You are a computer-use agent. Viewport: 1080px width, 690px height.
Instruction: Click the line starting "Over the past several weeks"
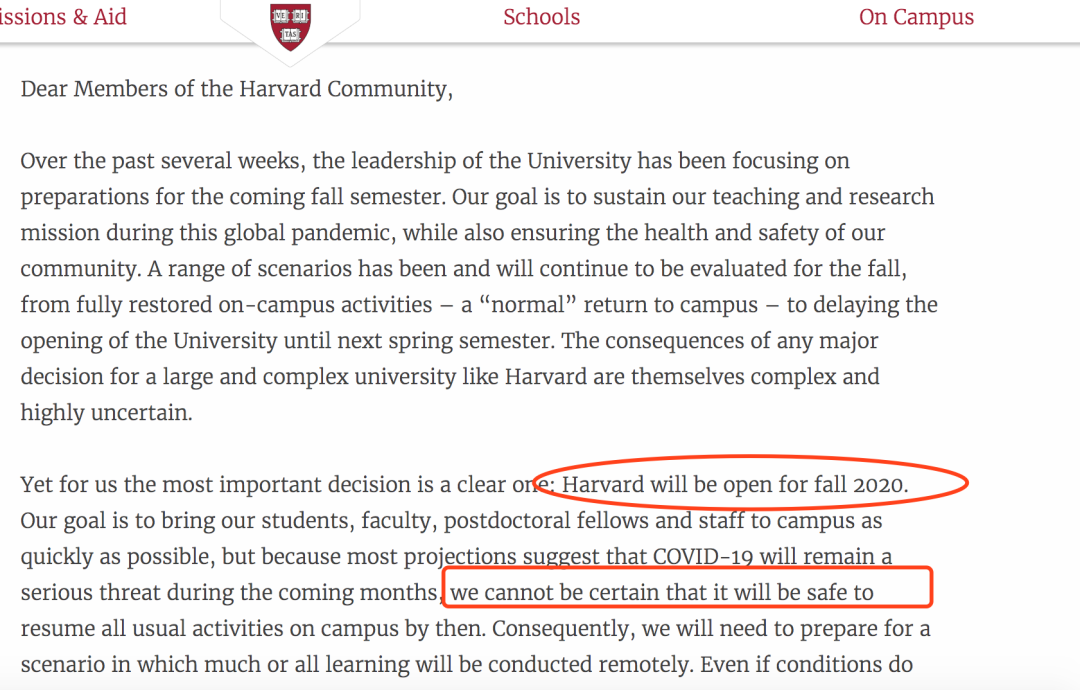[435, 161]
